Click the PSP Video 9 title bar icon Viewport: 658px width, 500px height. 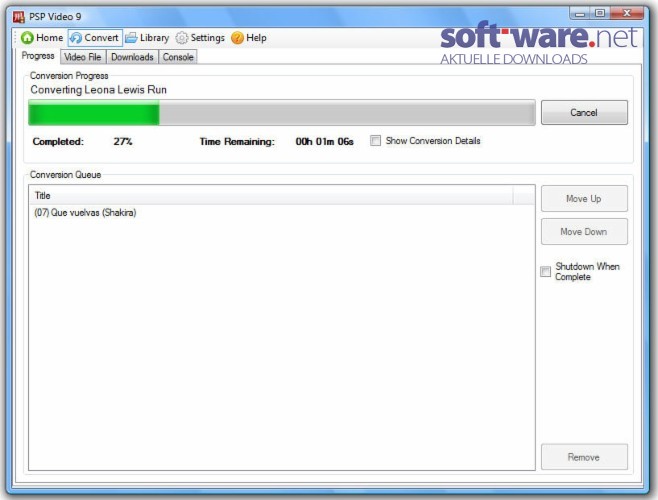tap(18, 17)
